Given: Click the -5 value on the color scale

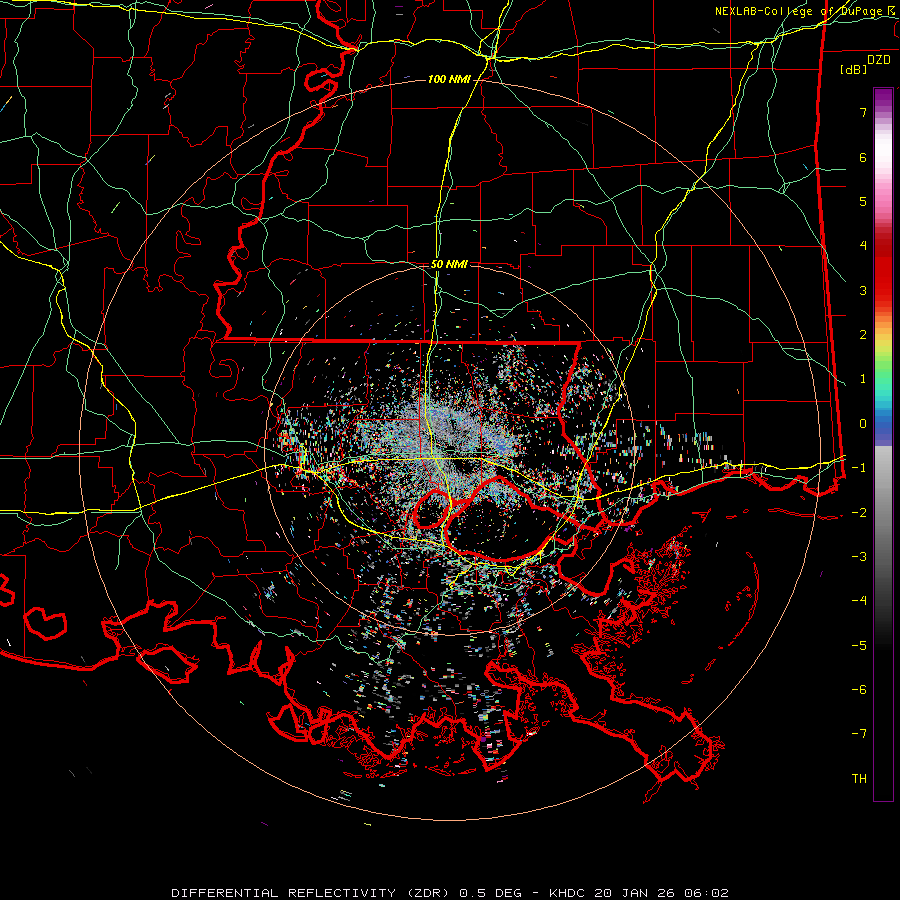Looking at the screenshot, I should [859, 646].
